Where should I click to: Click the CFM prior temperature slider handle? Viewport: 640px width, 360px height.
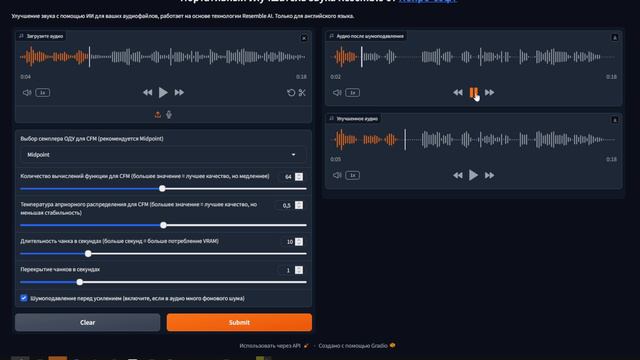point(163,225)
